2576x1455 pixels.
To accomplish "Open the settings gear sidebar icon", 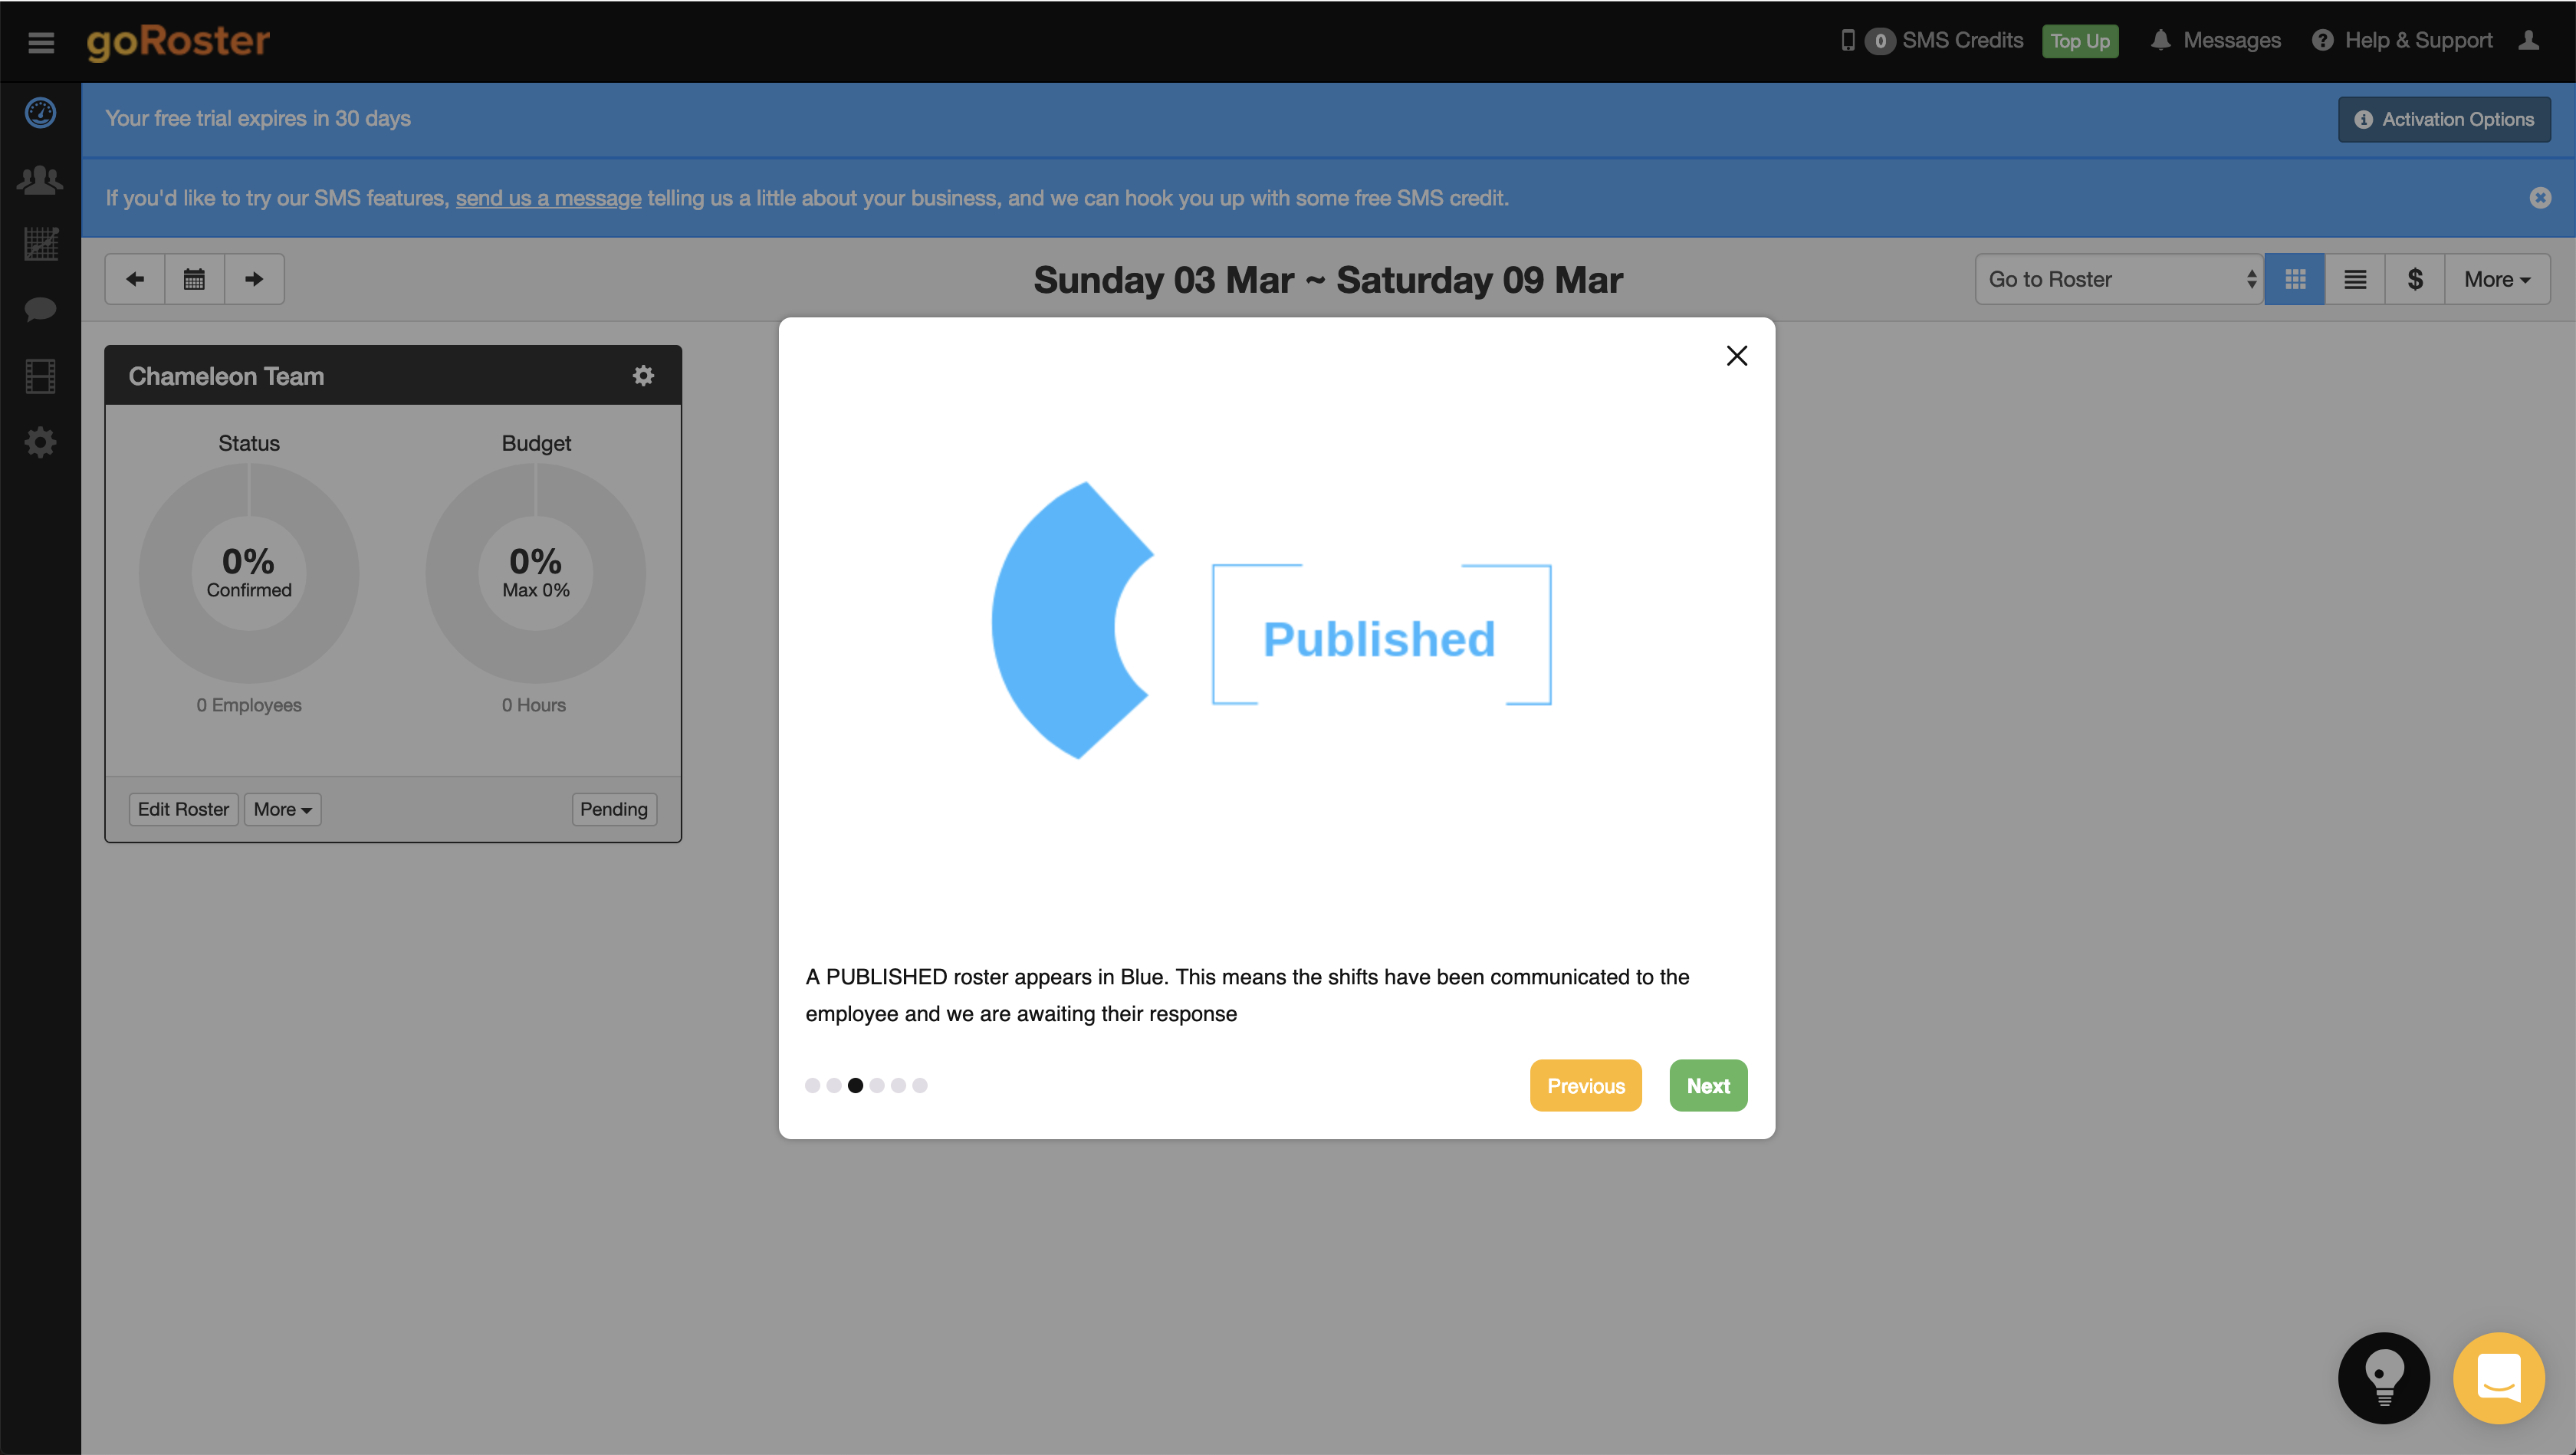I will (x=40, y=442).
